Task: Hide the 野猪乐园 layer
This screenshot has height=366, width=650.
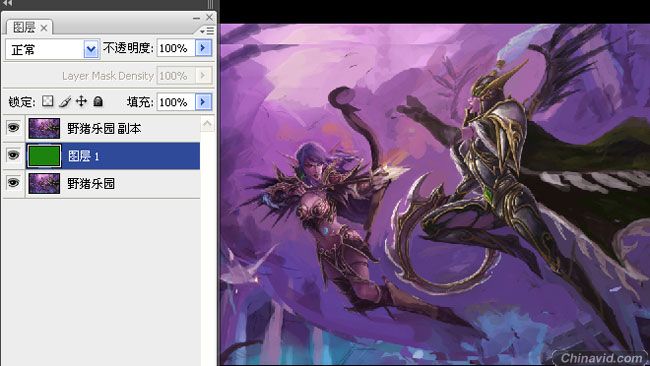Action: point(14,183)
